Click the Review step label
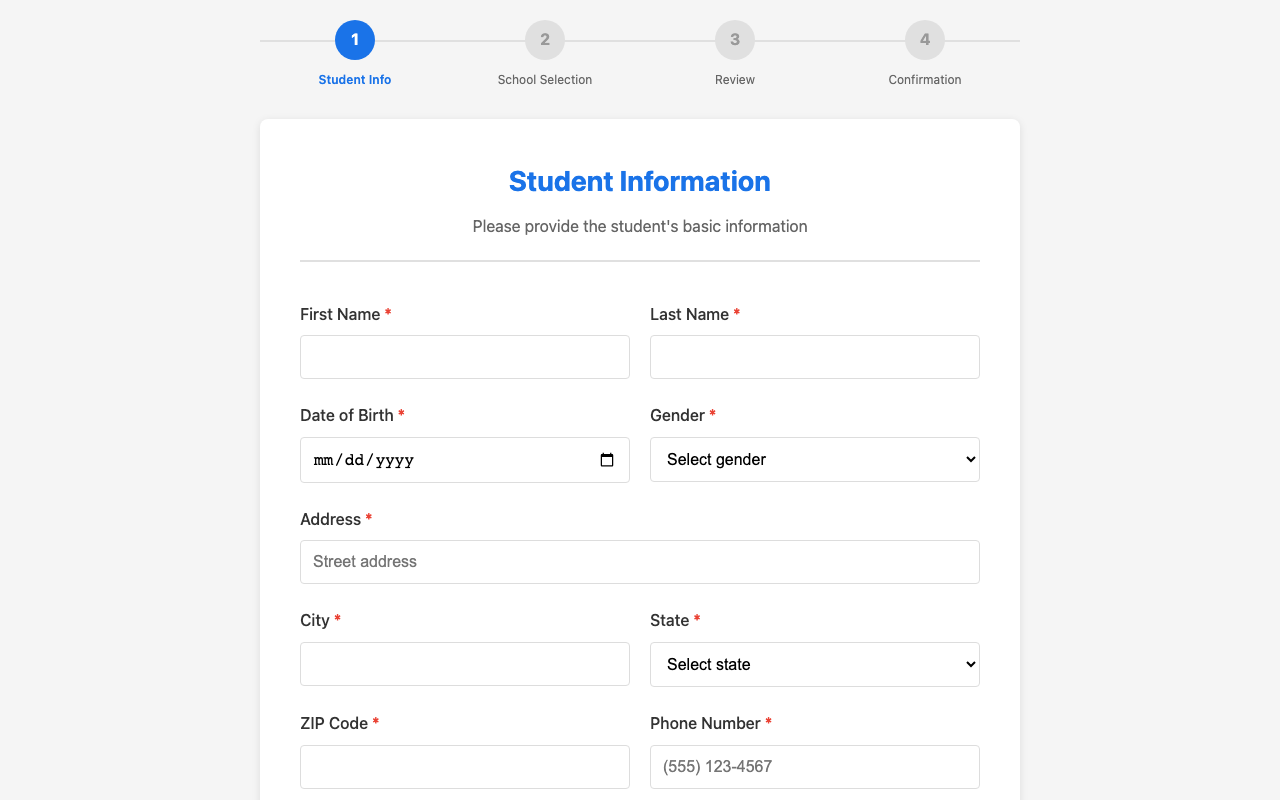 [x=735, y=79]
